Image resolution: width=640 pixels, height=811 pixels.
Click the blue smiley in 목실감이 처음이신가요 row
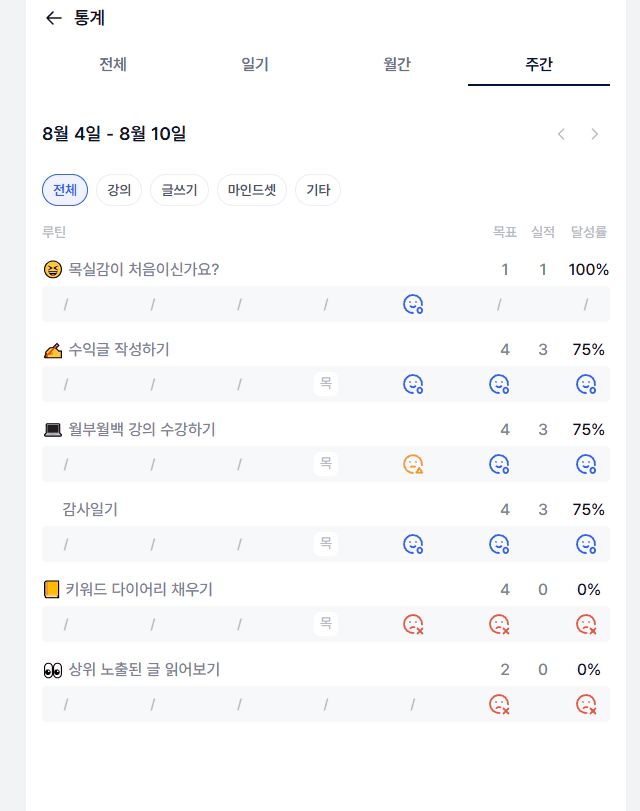(x=413, y=304)
